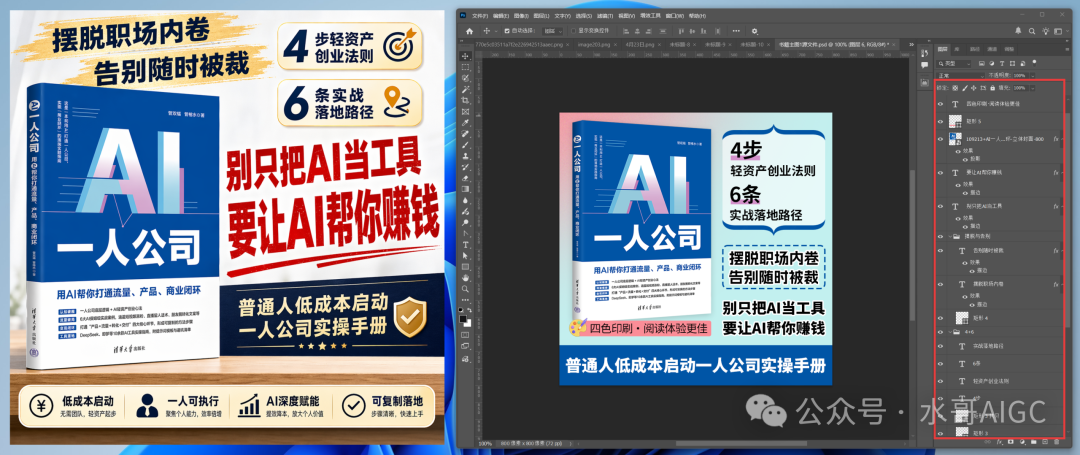Hide the 别只把AI当工具 text layer
This screenshot has height=455, width=1080.
click(x=940, y=206)
